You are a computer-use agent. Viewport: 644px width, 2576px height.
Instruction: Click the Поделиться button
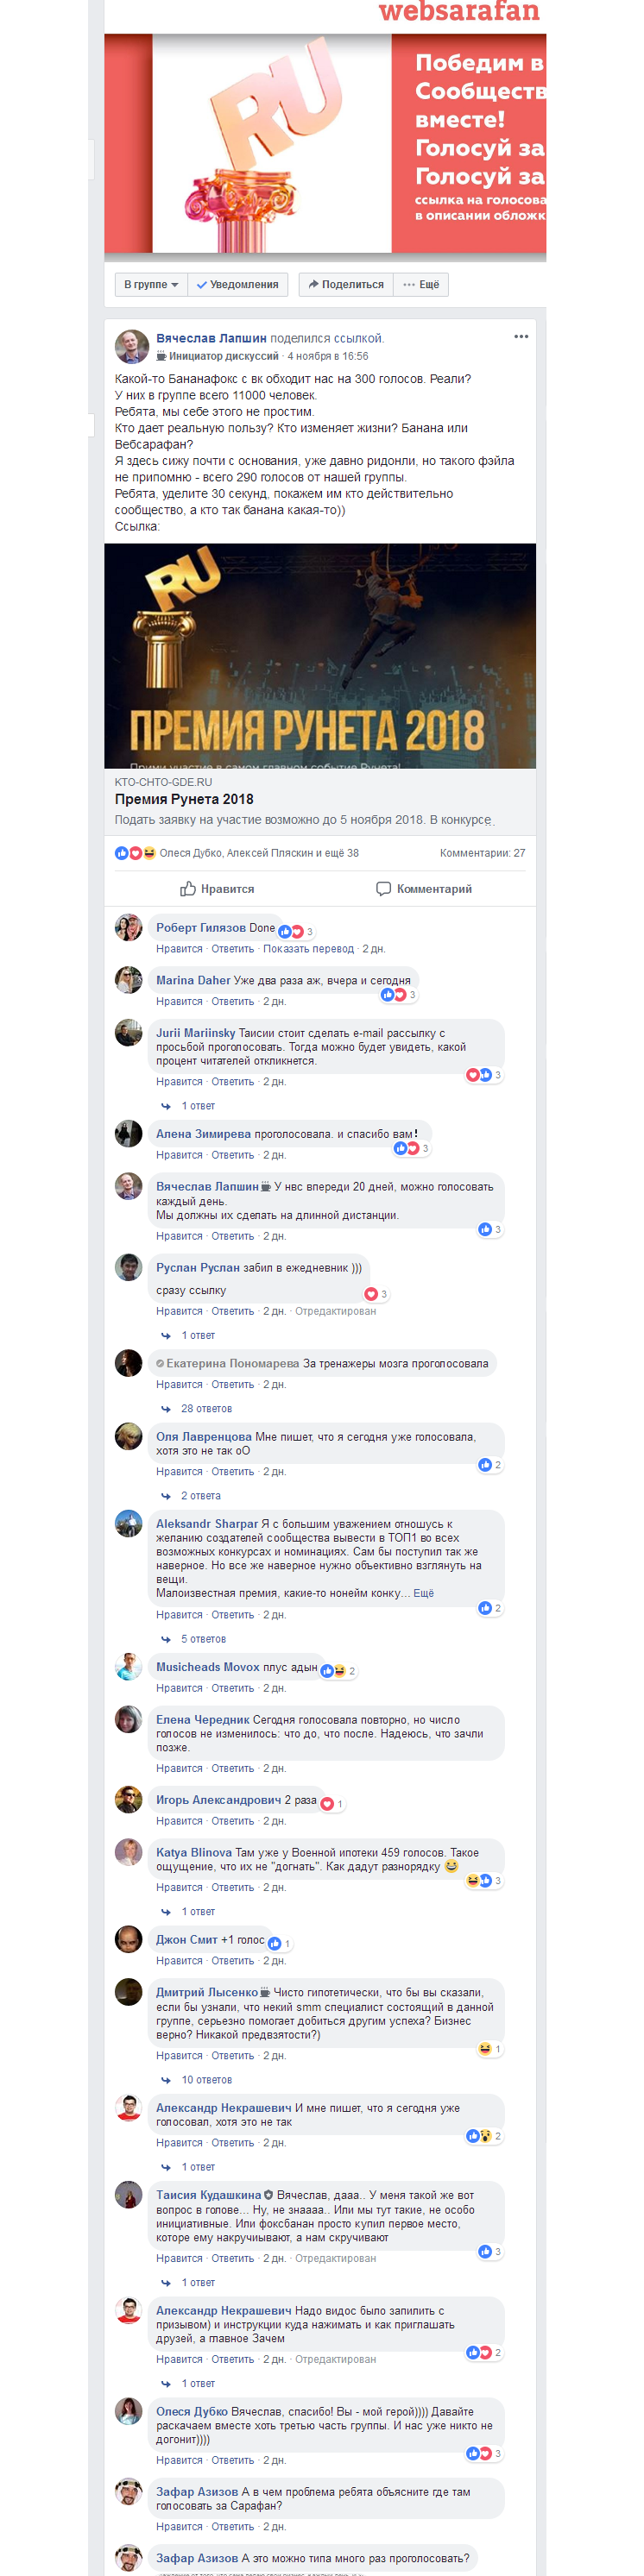pyautogui.click(x=346, y=285)
